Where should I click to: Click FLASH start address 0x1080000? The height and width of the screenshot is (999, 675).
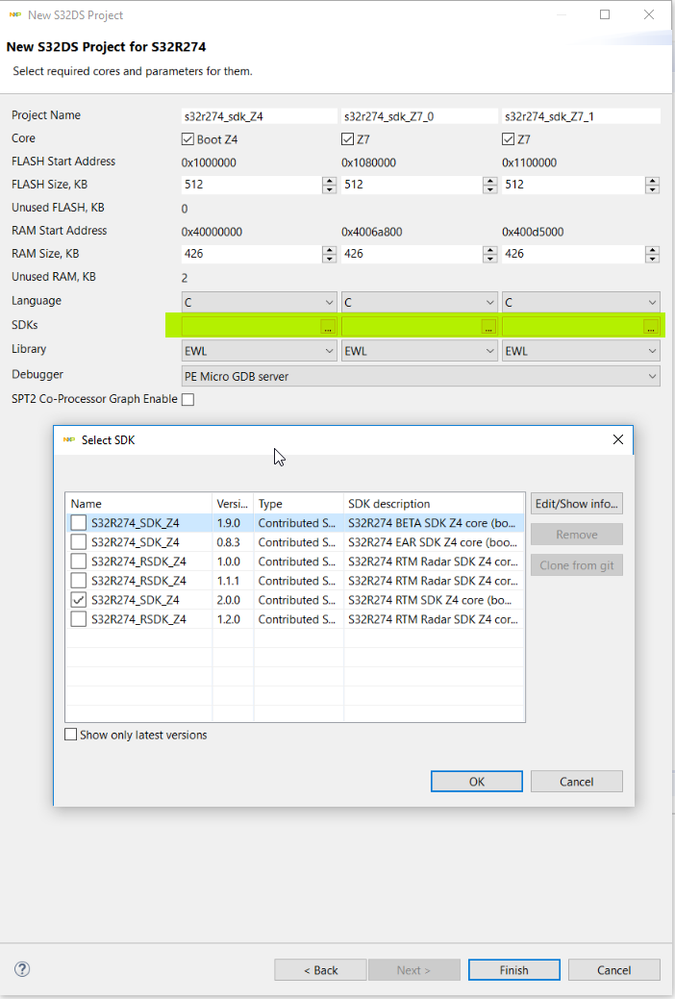click(368, 162)
